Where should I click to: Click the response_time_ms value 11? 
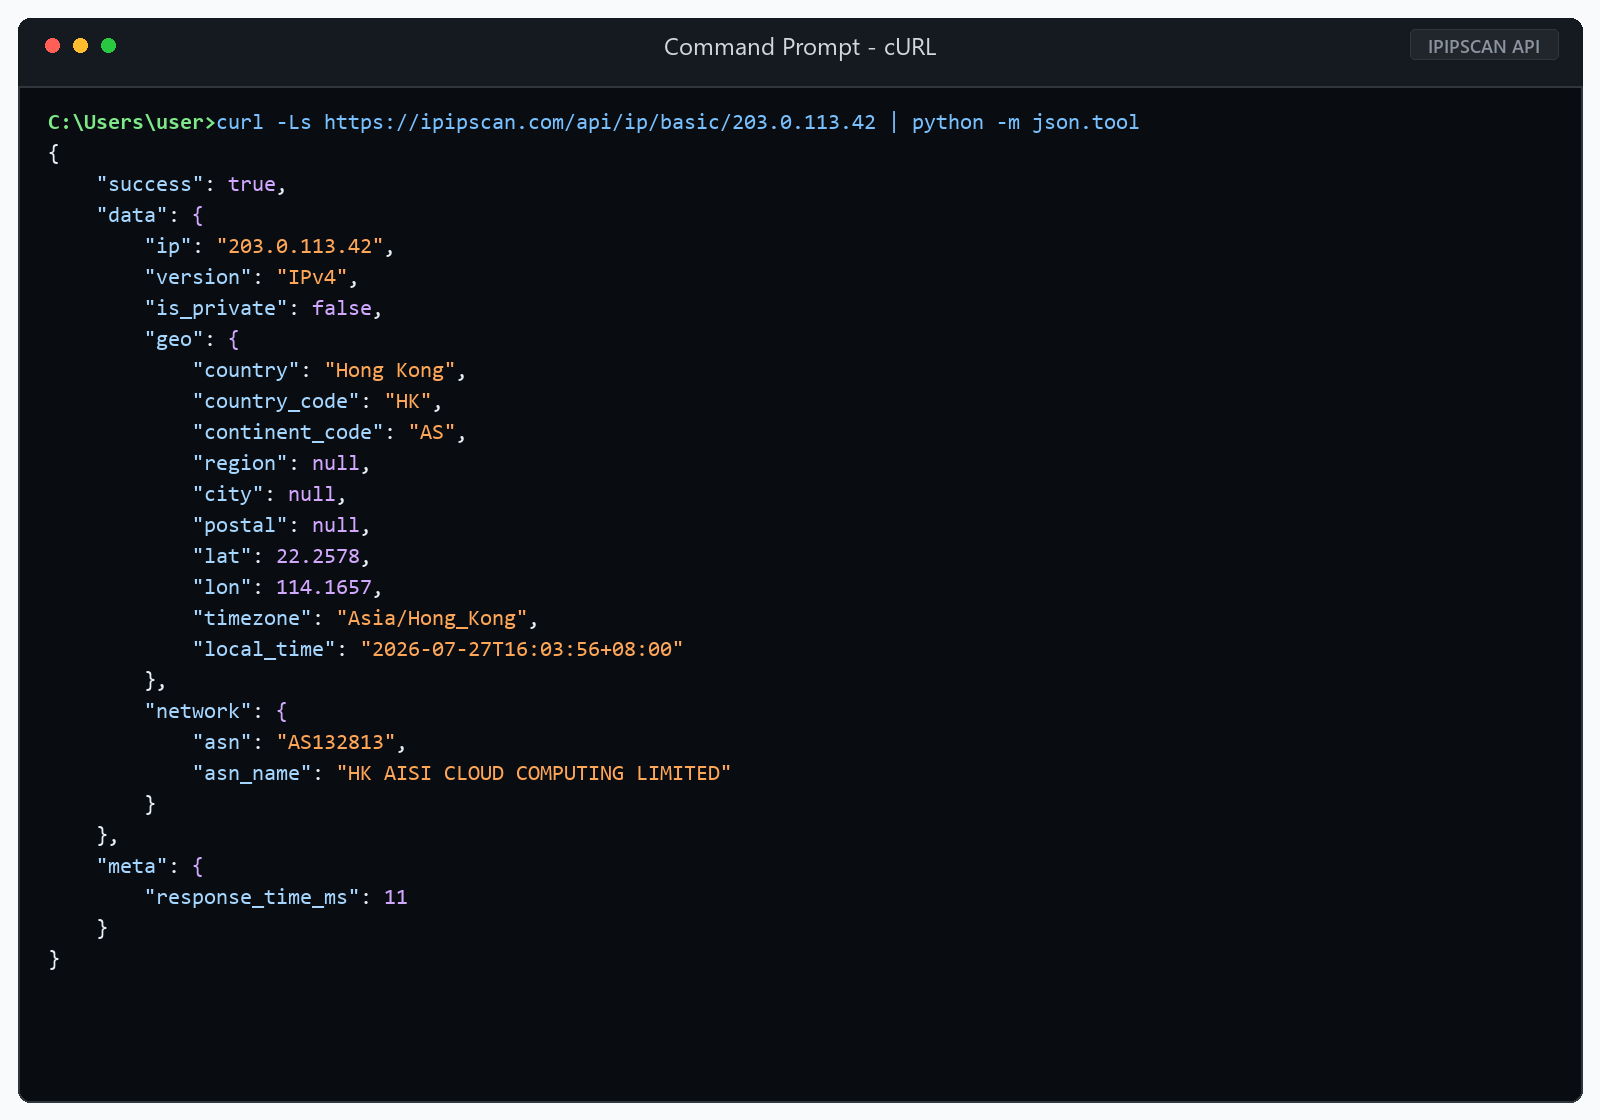pos(396,897)
